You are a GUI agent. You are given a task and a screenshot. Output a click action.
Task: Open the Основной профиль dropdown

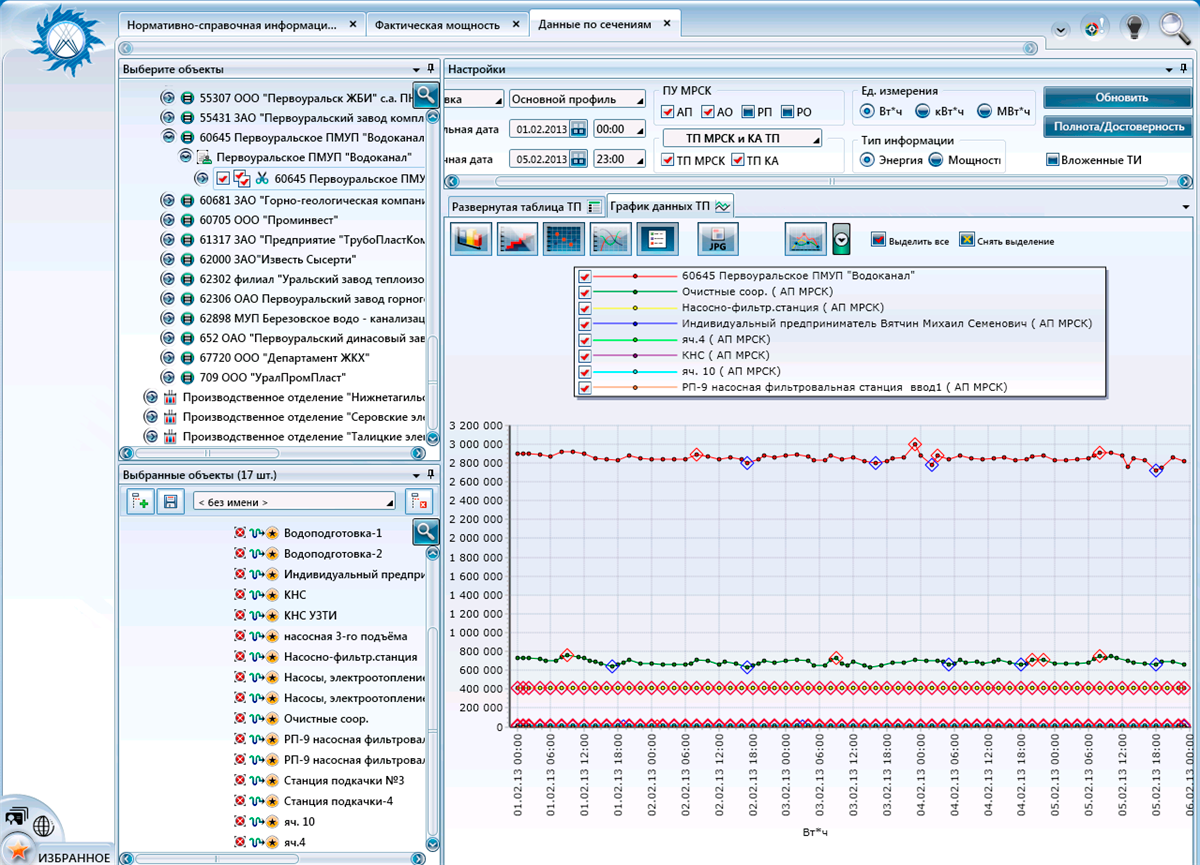click(x=577, y=99)
